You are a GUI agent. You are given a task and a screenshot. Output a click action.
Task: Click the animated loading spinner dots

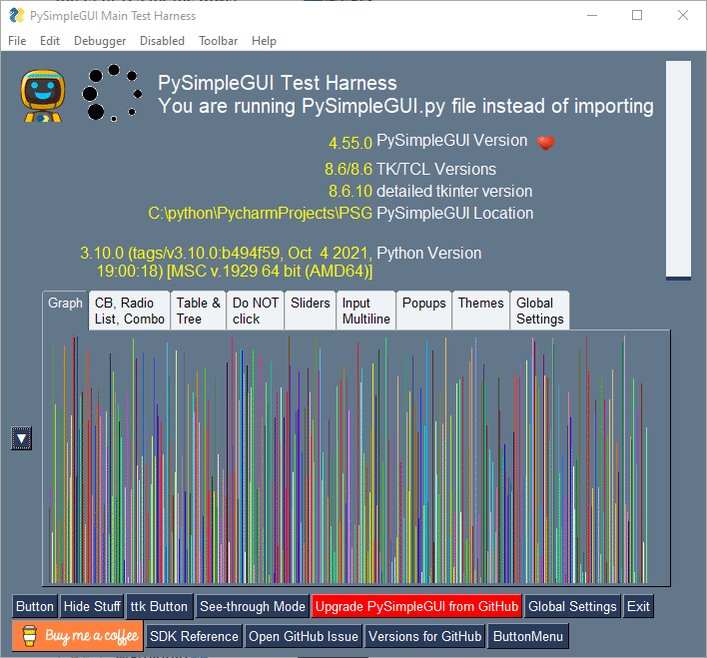click(x=112, y=93)
